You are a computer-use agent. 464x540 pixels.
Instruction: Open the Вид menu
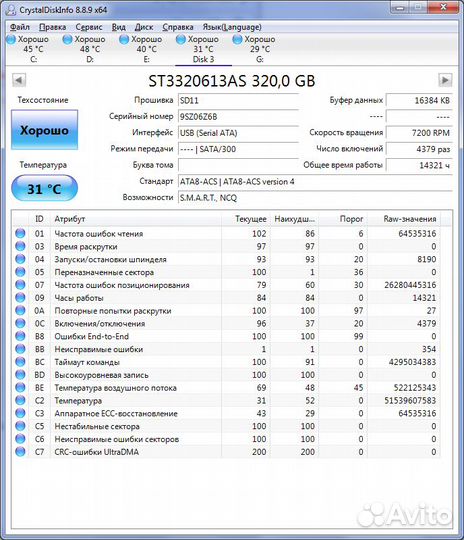[x=118, y=27]
